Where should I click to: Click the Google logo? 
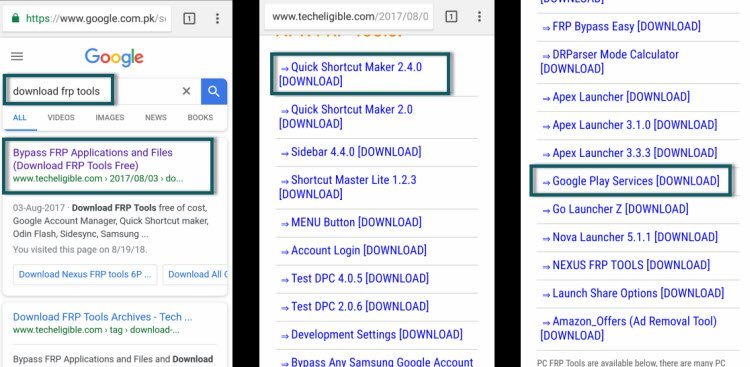(114, 58)
